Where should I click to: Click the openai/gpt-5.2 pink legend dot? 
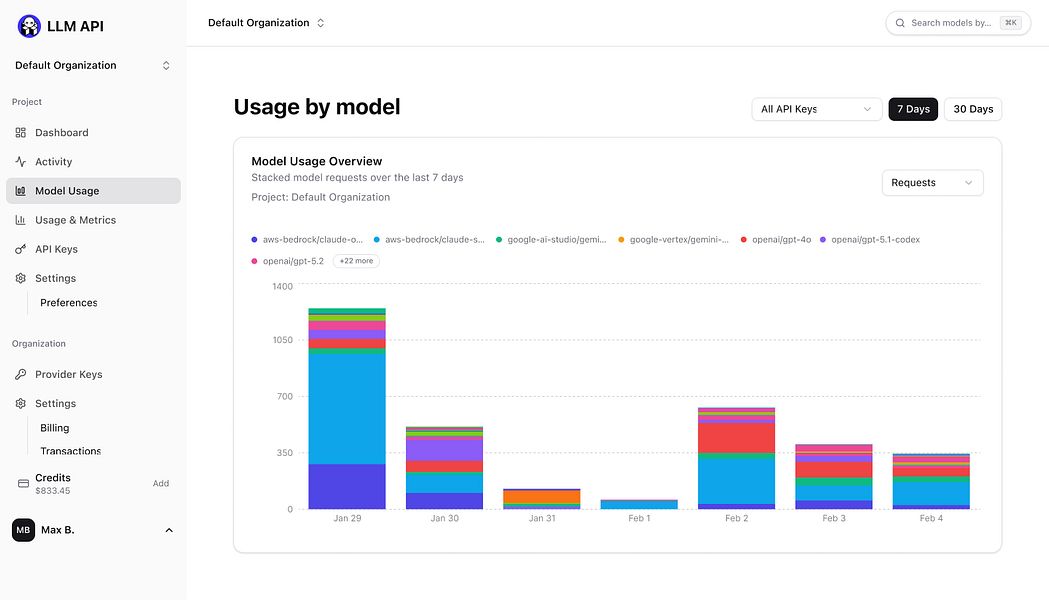255,261
